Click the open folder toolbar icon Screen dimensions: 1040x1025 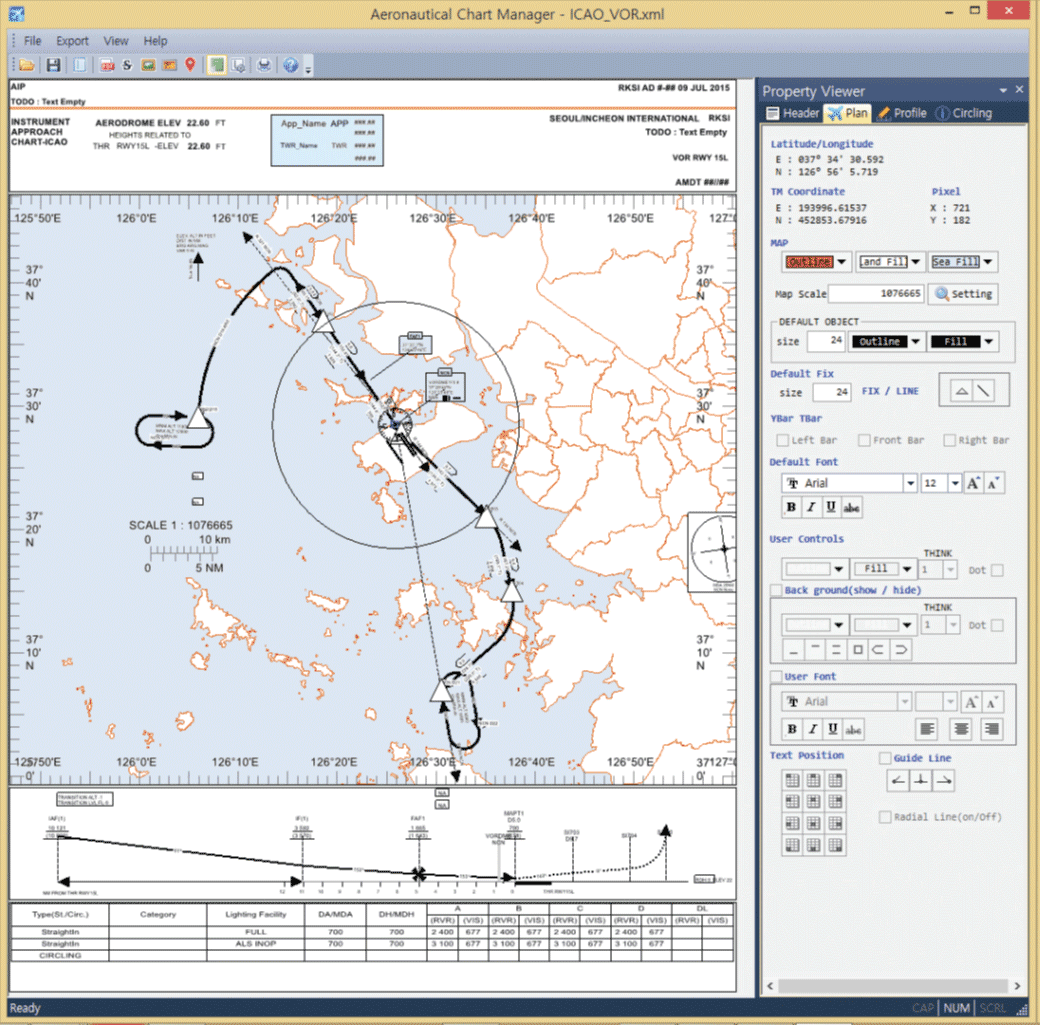tap(27, 66)
